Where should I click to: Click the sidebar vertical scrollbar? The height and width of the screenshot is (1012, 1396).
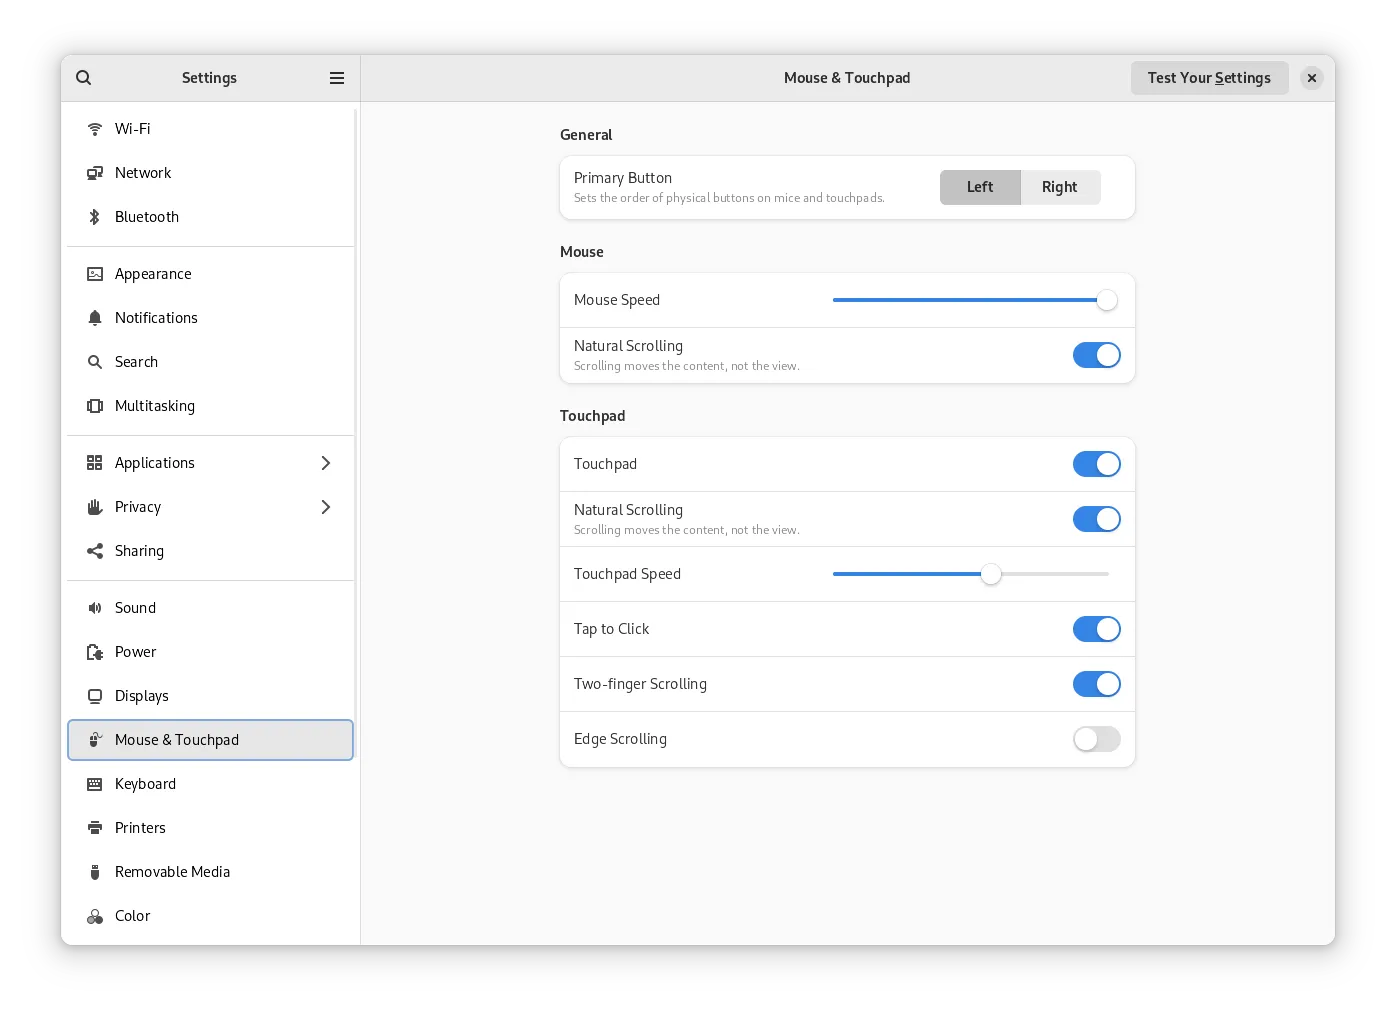[356, 400]
